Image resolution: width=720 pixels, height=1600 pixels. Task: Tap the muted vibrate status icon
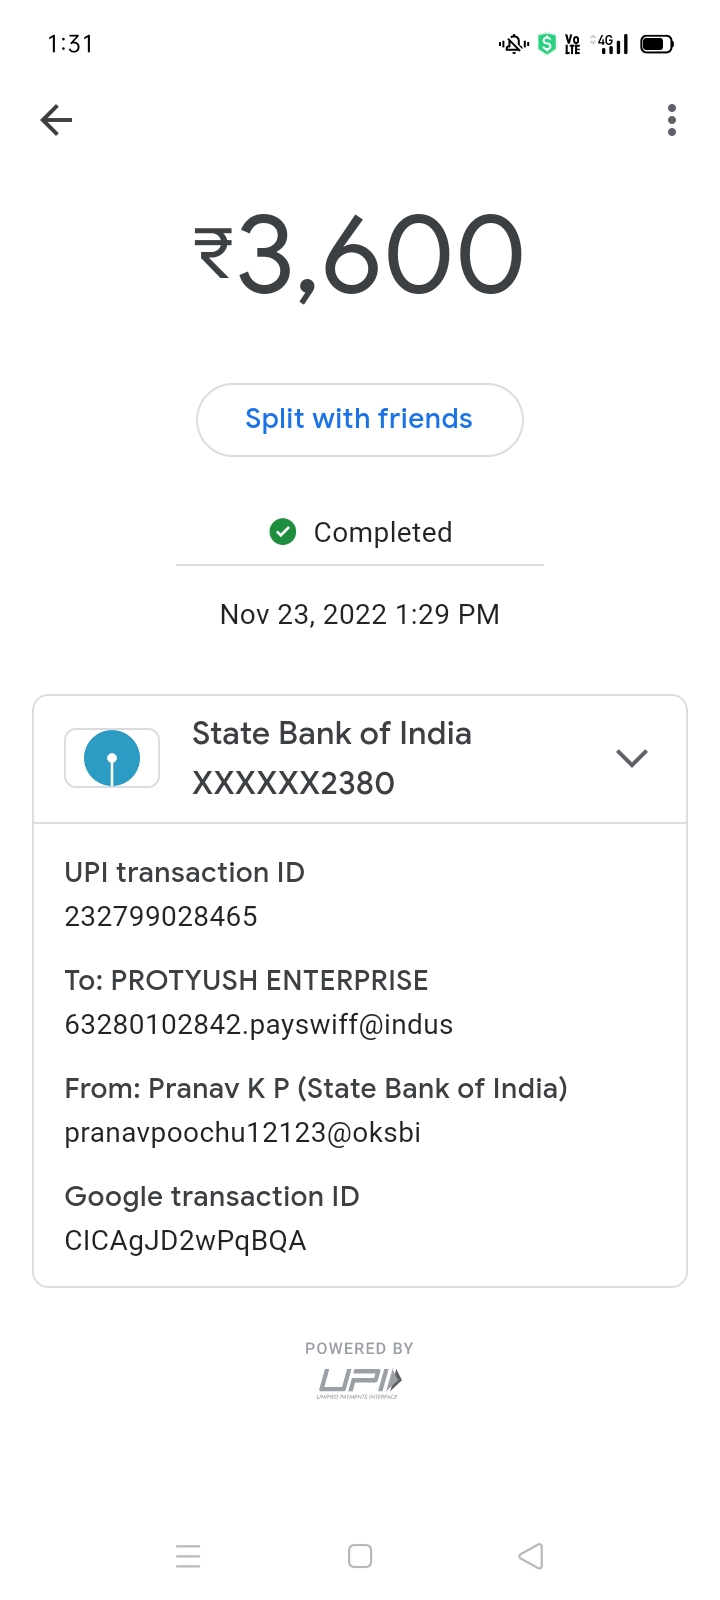click(x=514, y=44)
